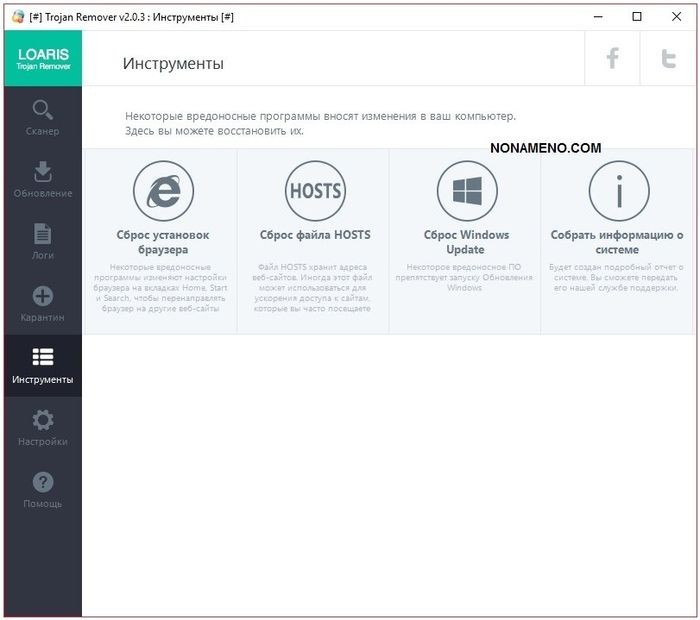Maximize the Trojan Remover window
Viewport: 700px width, 620px height.
click(x=637, y=17)
